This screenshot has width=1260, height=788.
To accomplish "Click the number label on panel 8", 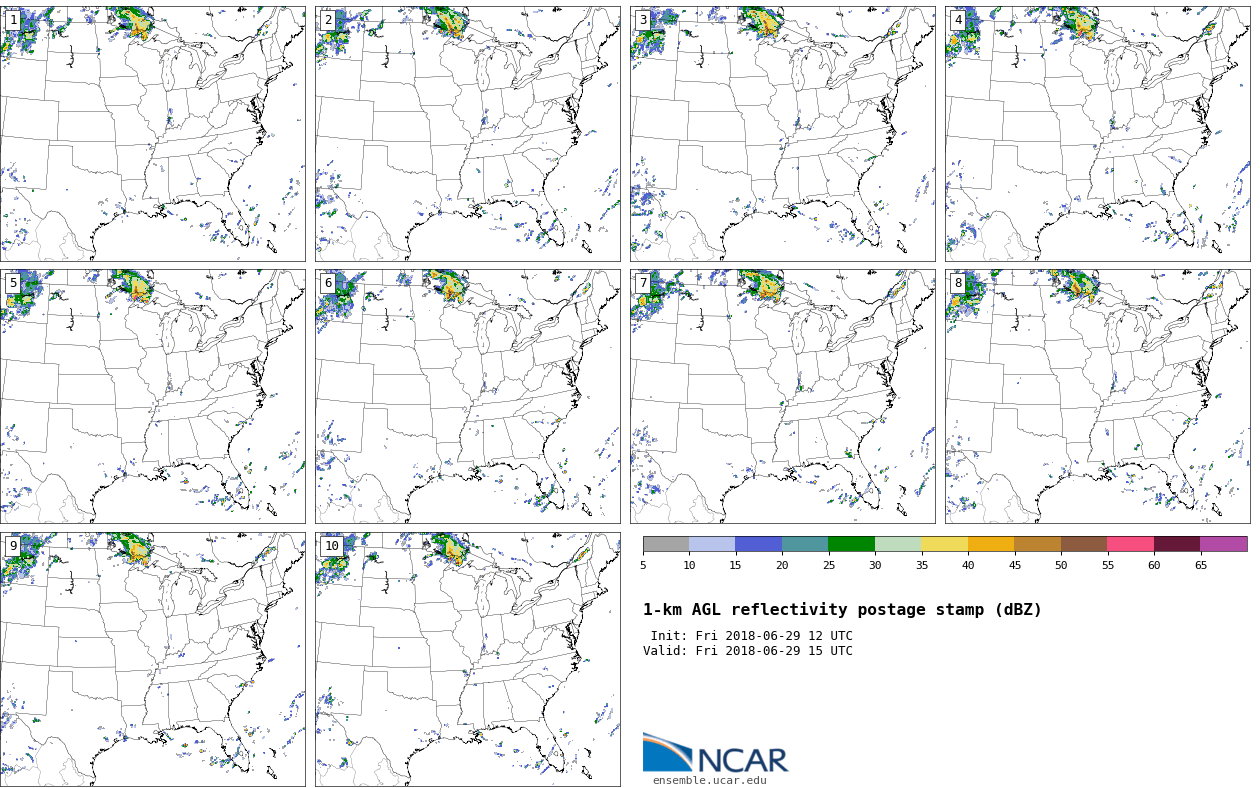I will click(958, 283).
